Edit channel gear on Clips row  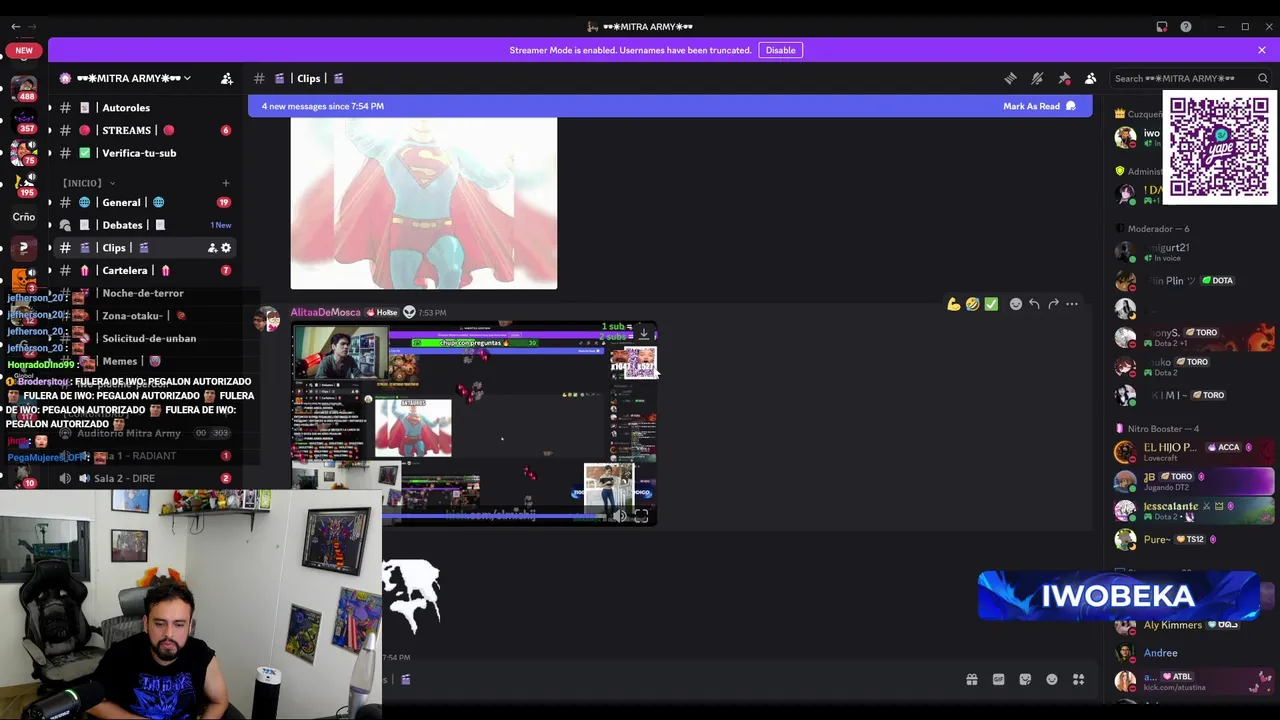coord(226,248)
